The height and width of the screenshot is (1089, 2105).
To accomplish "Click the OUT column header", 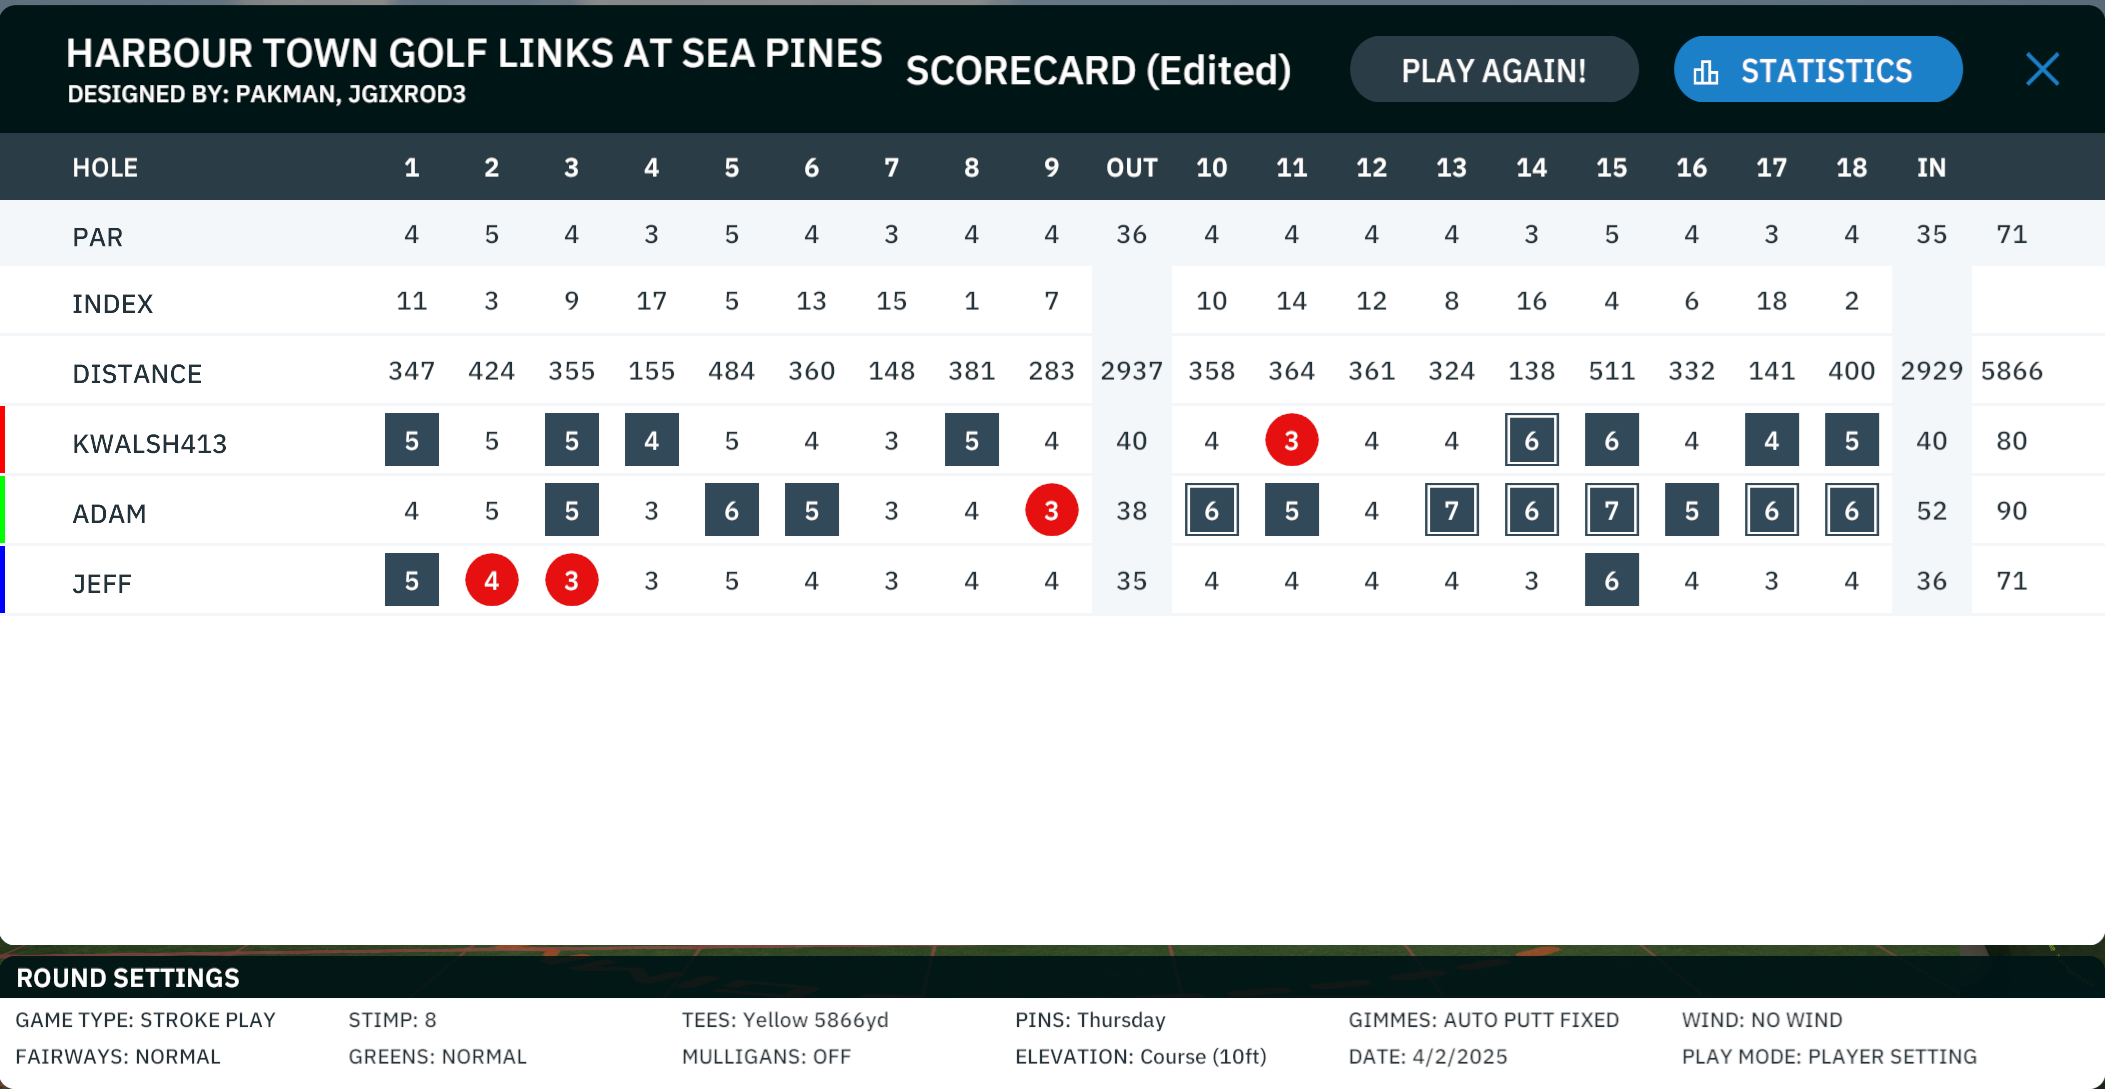I will coord(1132,168).
